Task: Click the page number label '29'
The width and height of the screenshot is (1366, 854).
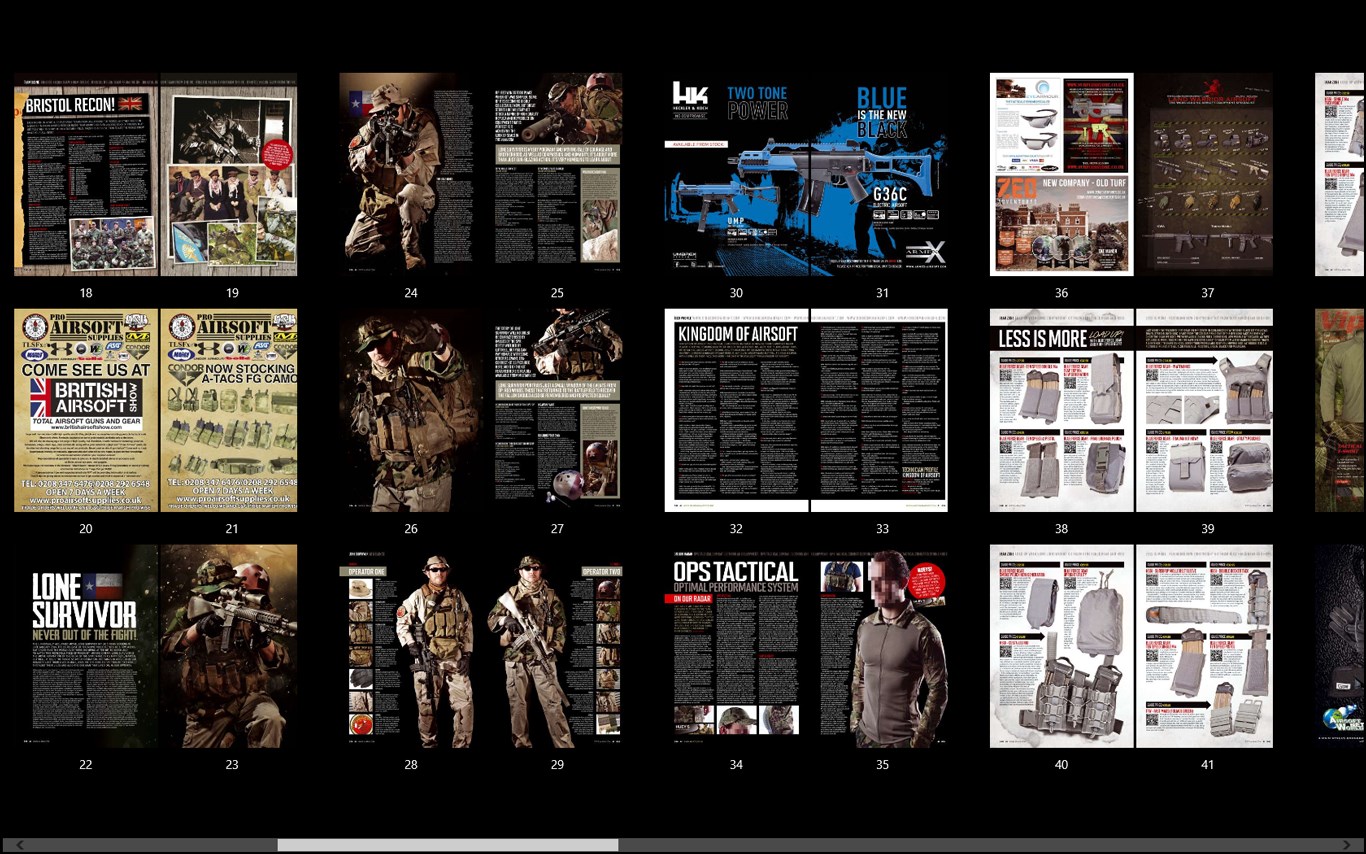Action: pyautogui.click(x=557, y=765)
